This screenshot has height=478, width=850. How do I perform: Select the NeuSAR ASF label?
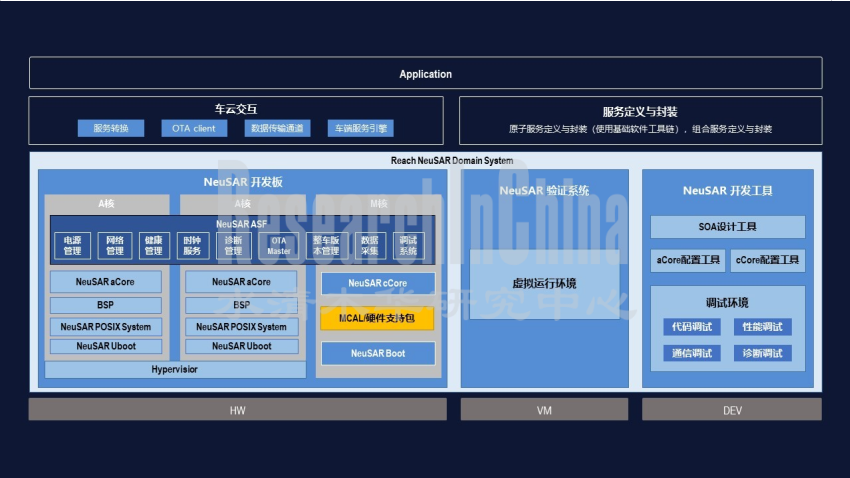(242, 224)
